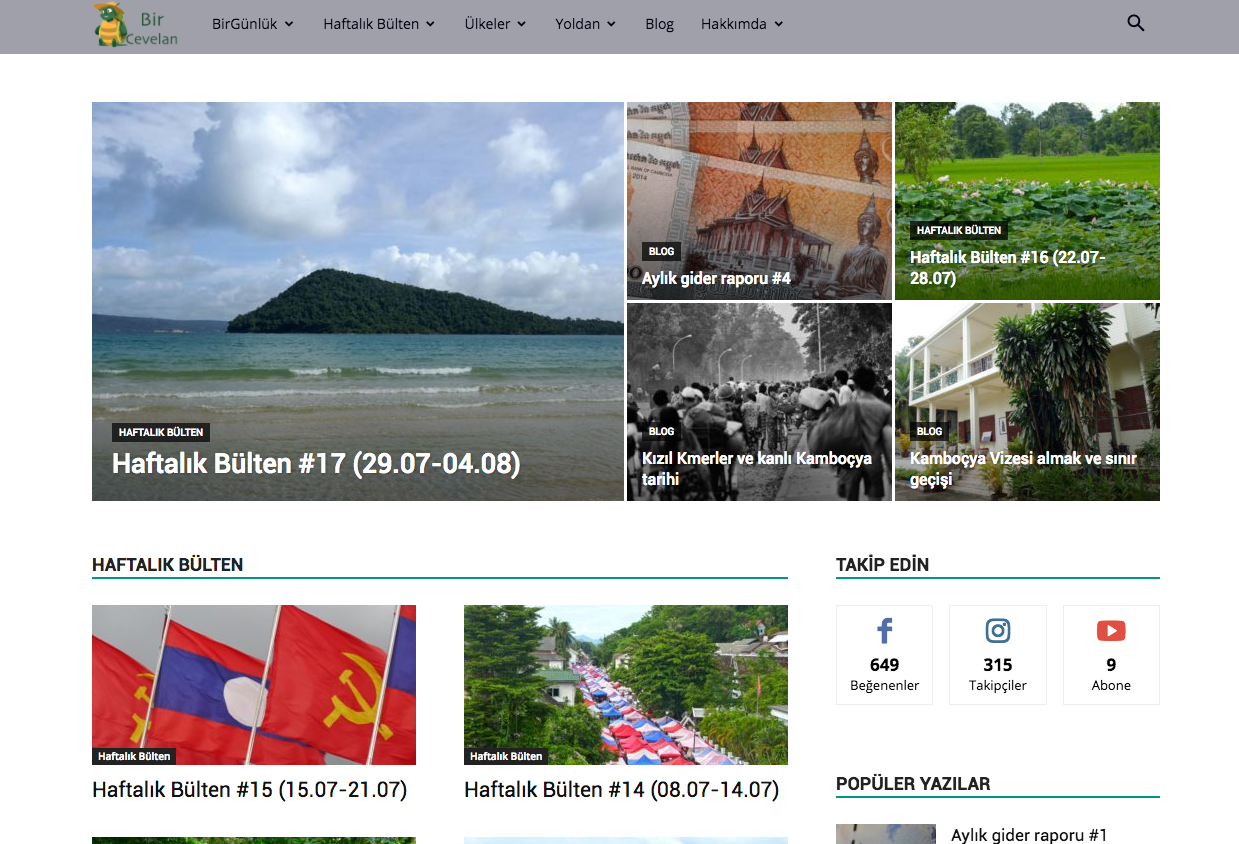Expand the Ülkeler dropdown menu
This screenshot has width=1239, height=844.
(x=495, y=24)
